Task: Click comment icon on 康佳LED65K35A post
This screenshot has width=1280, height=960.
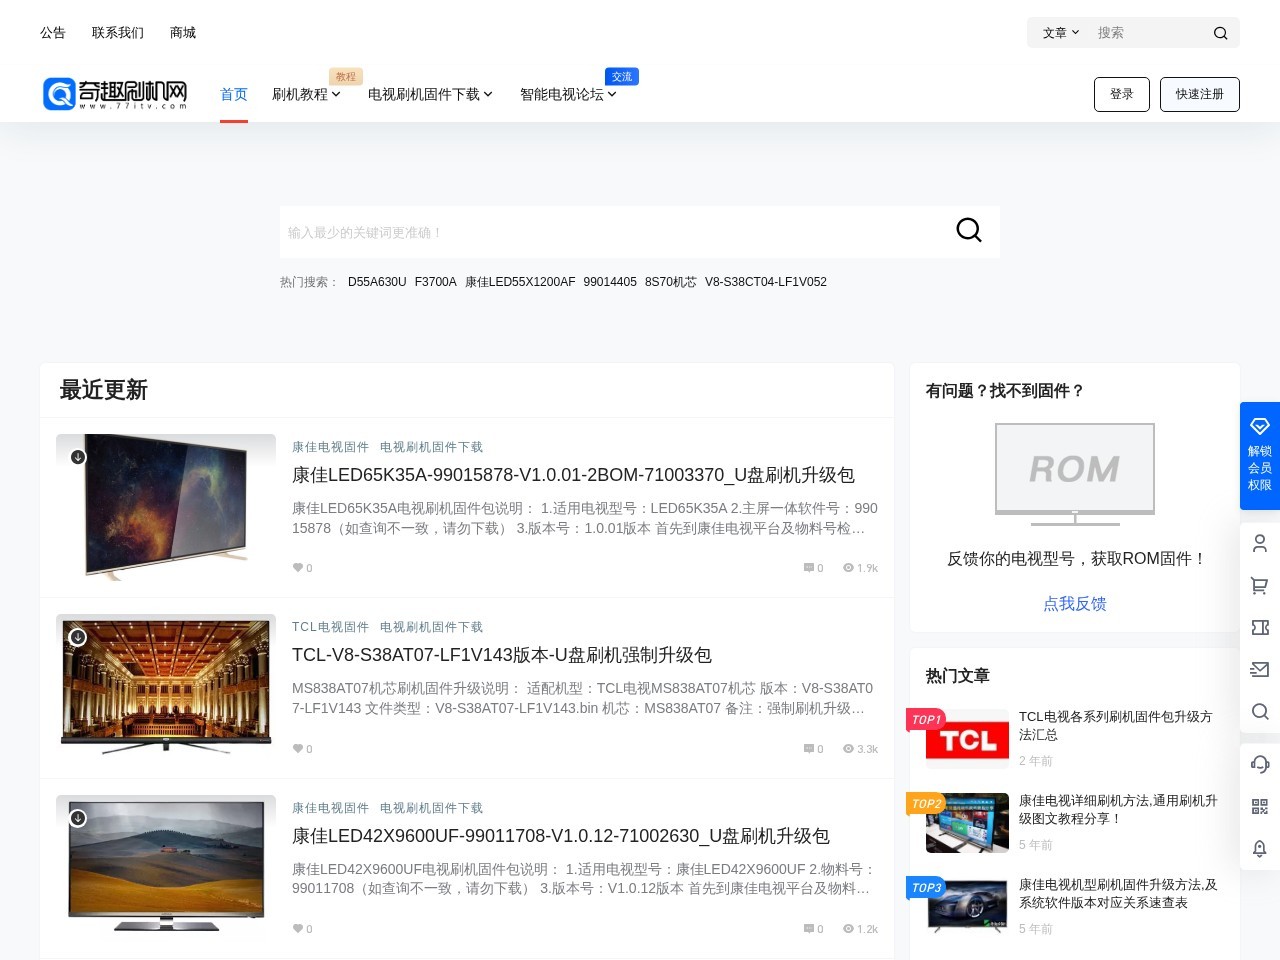Action: [x=809, y=568]
